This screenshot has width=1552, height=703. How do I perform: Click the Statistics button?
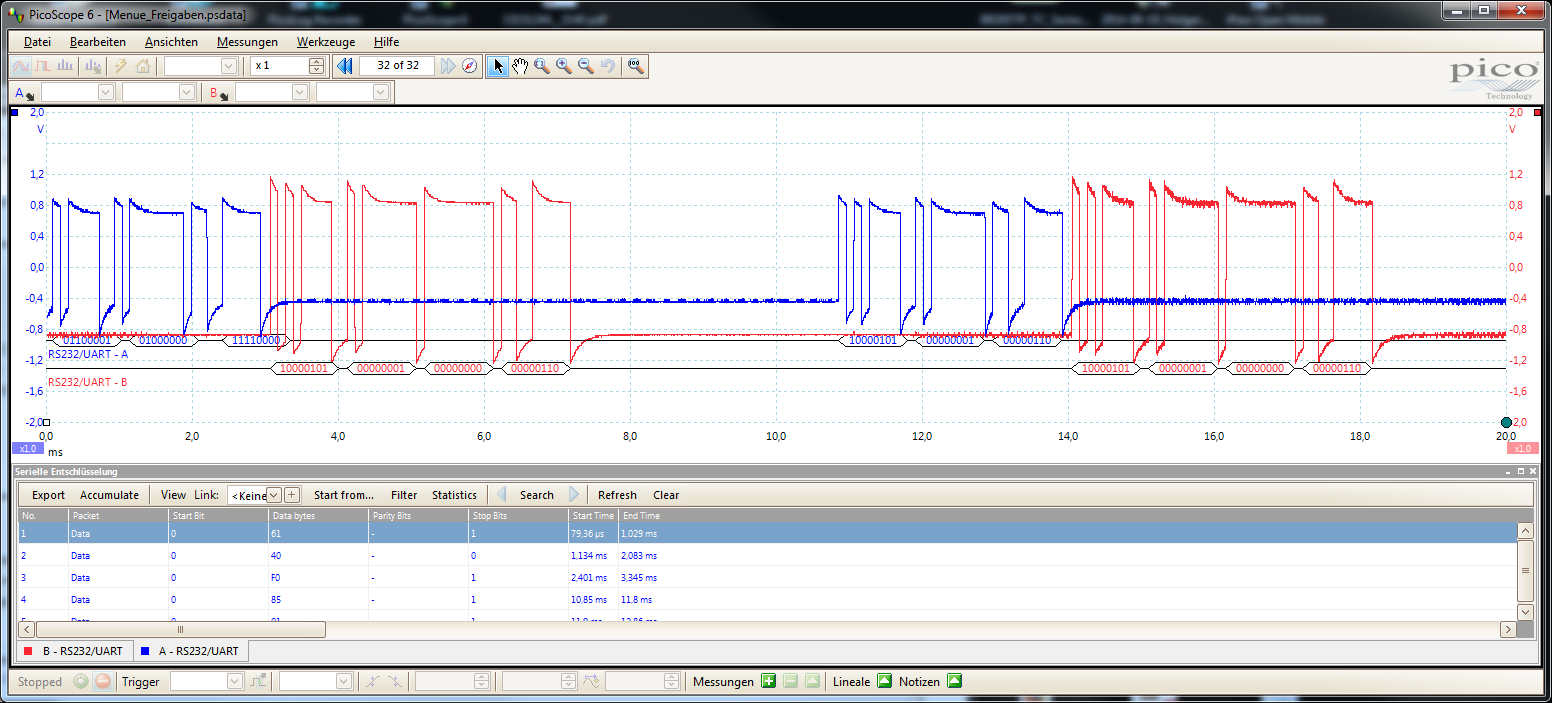coord(454,495)
